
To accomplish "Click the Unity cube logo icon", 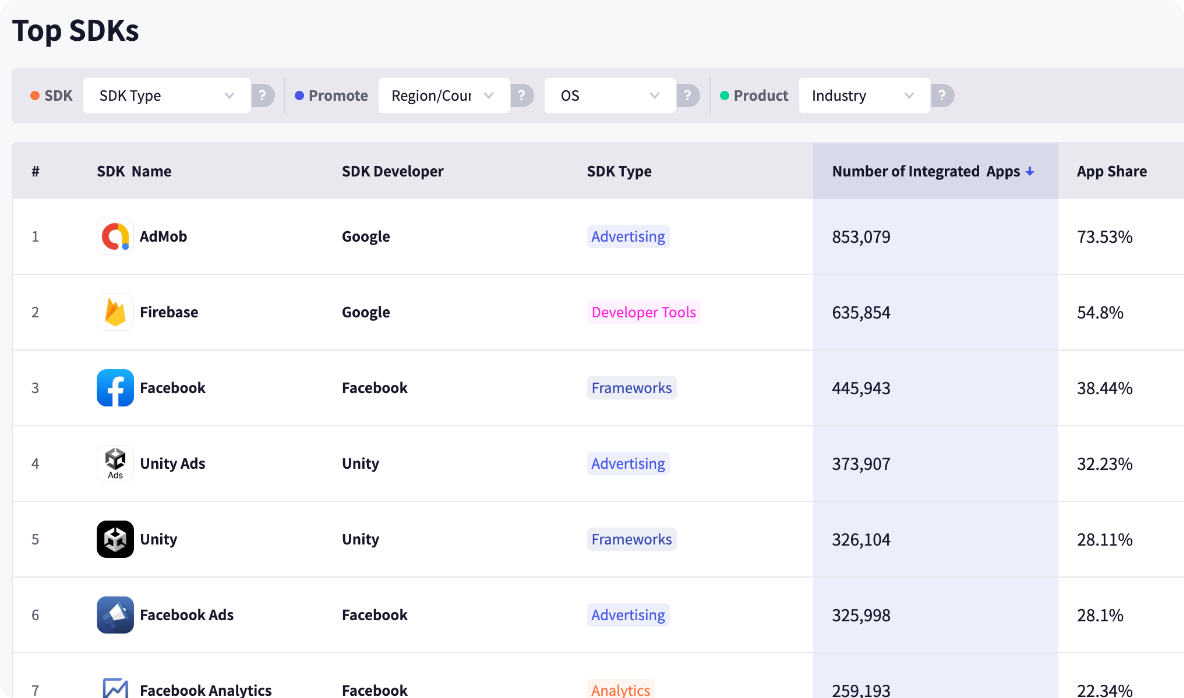I will coord(115,539).
